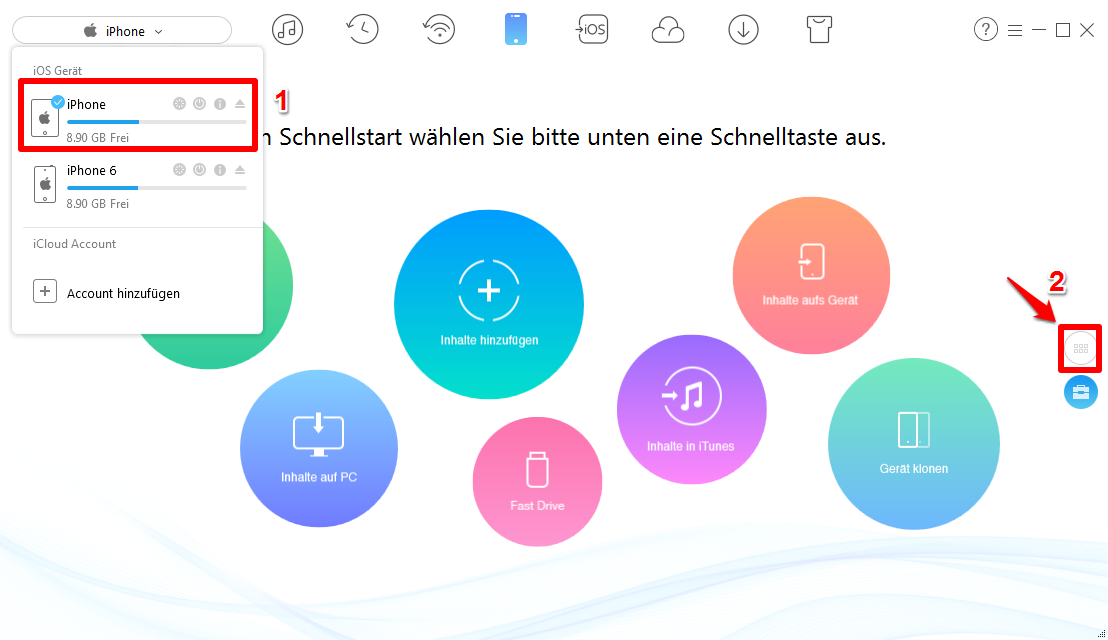
Task: Select the iPhone device in the list
Action: 138,116
